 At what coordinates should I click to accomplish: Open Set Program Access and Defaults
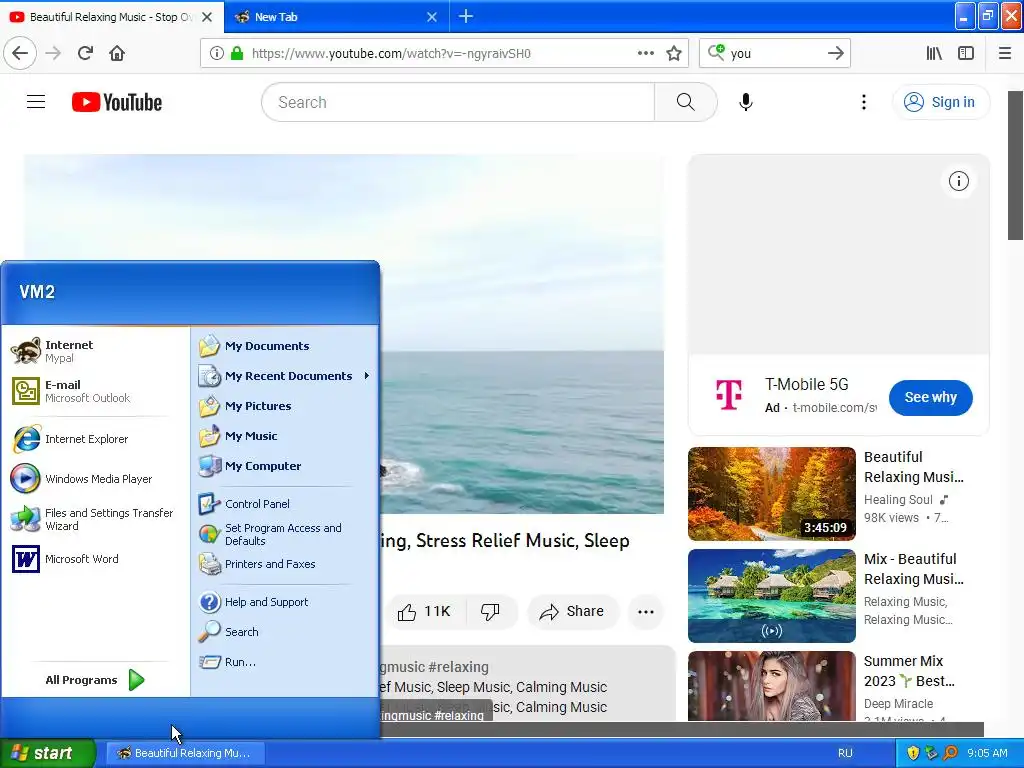[285, 534]
